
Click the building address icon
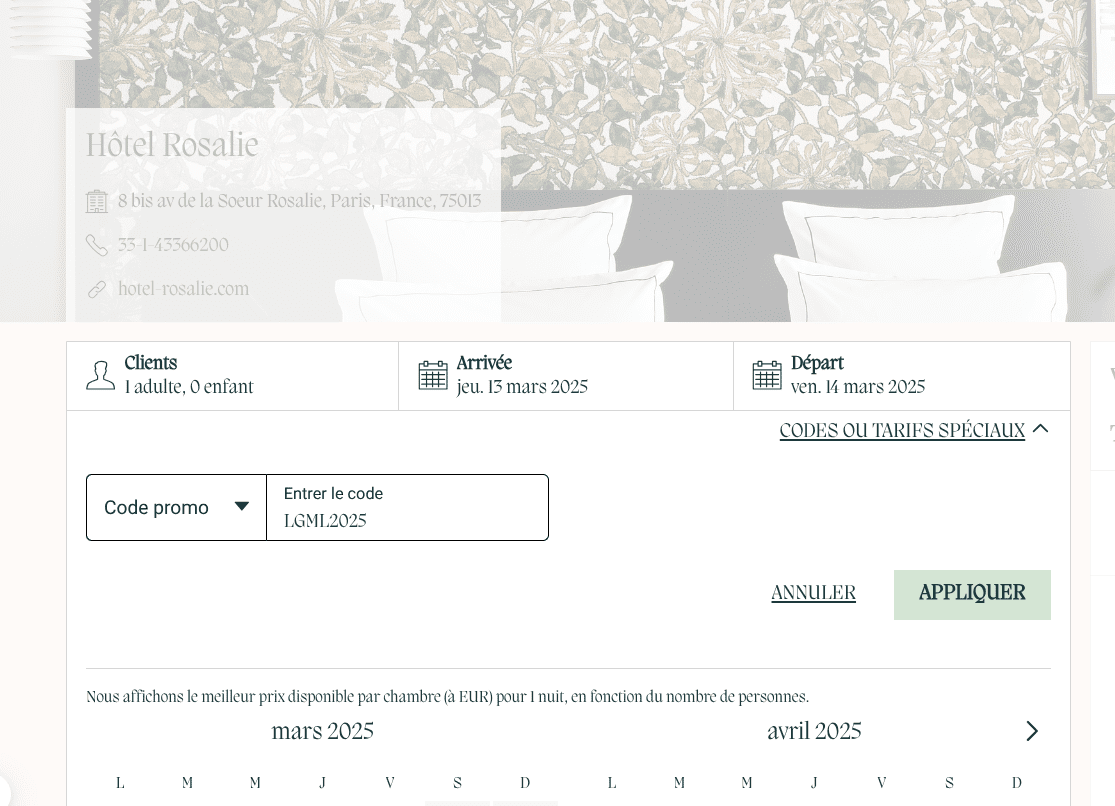point(96,202)
